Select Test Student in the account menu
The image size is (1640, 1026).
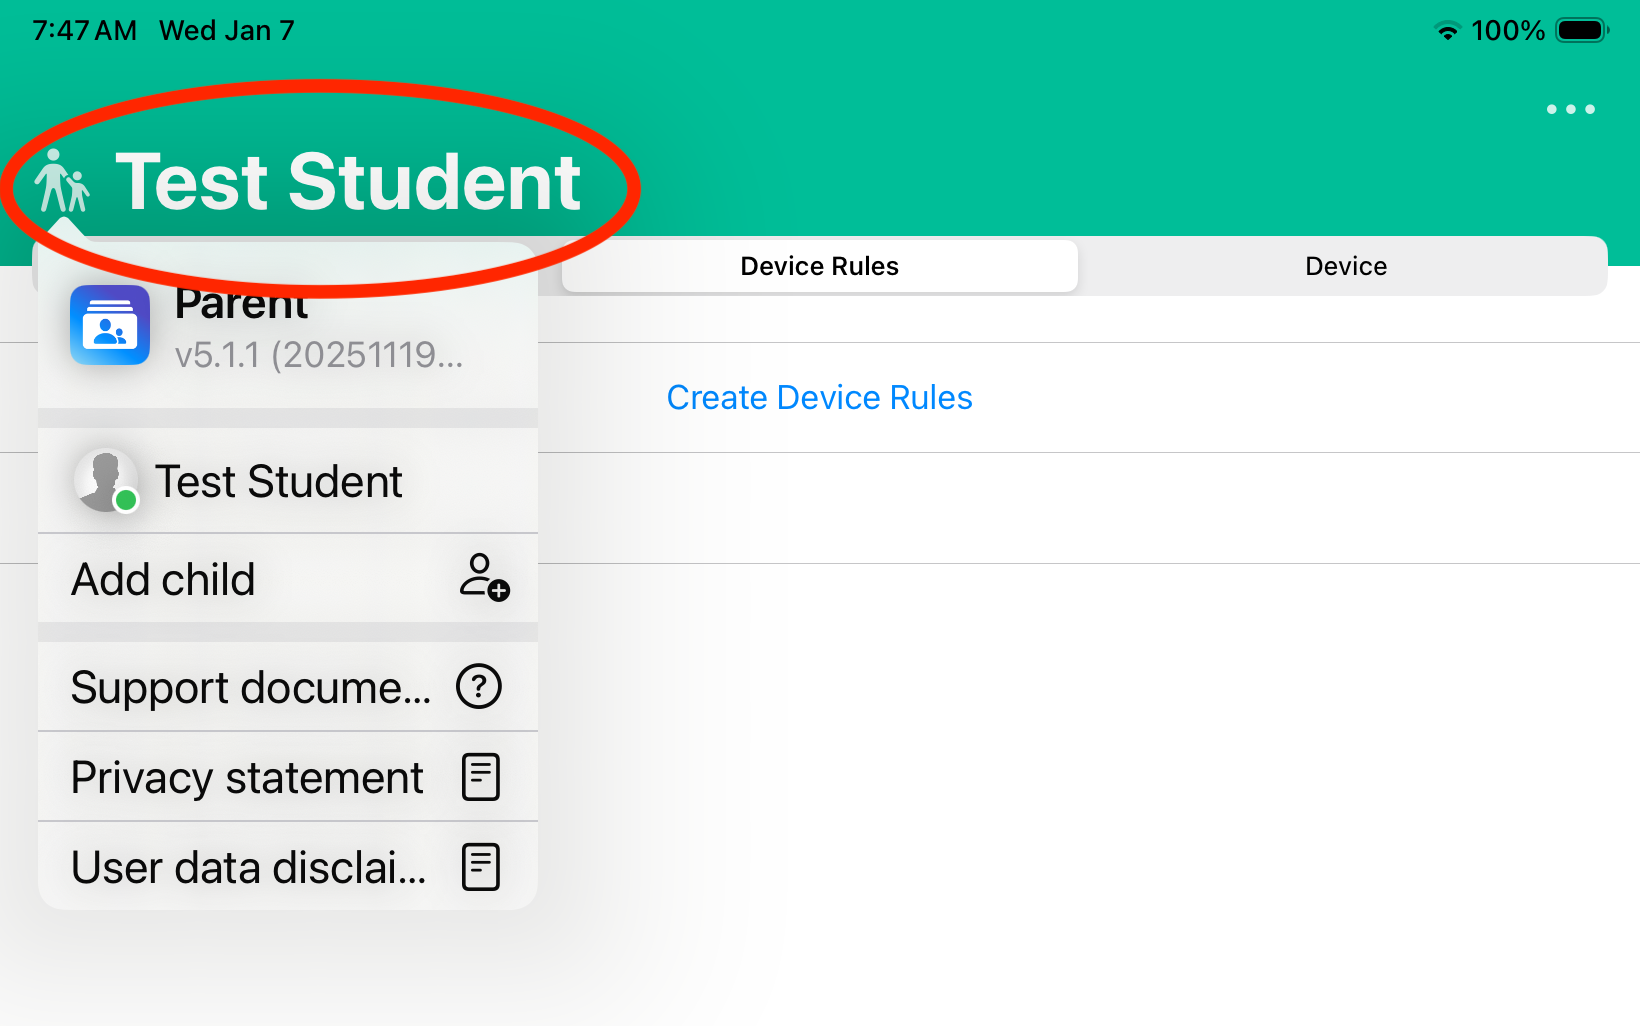(278, 481)
